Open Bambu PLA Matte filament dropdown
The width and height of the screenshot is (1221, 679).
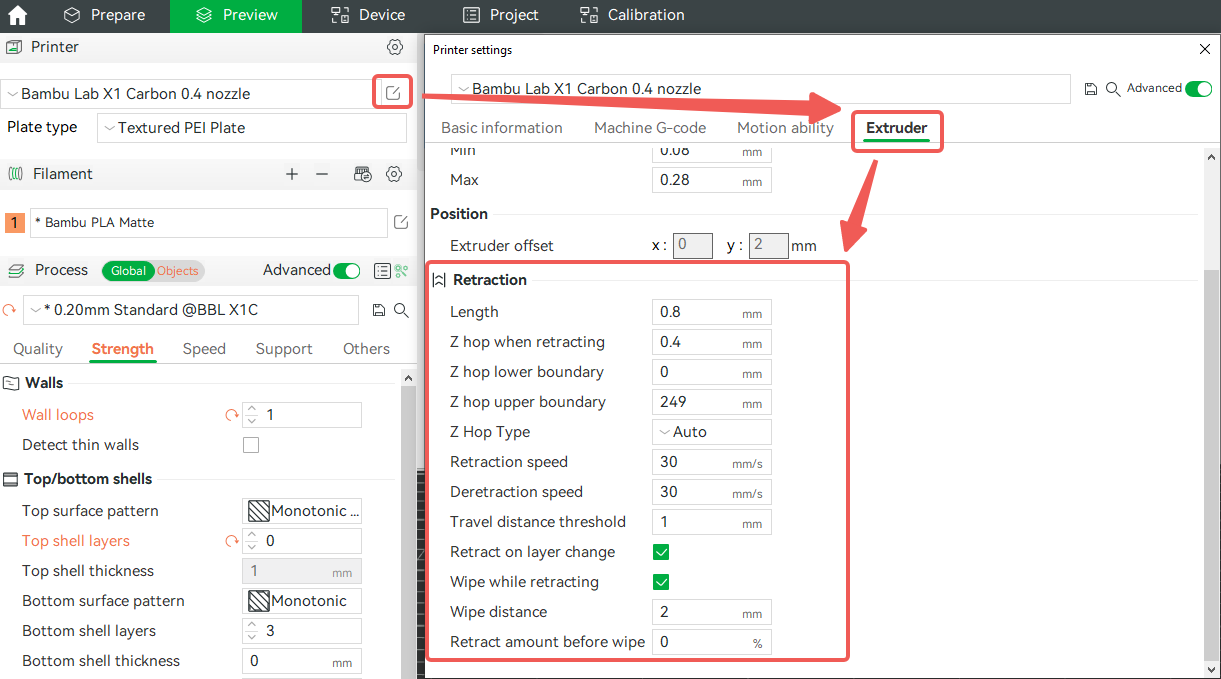208,222
